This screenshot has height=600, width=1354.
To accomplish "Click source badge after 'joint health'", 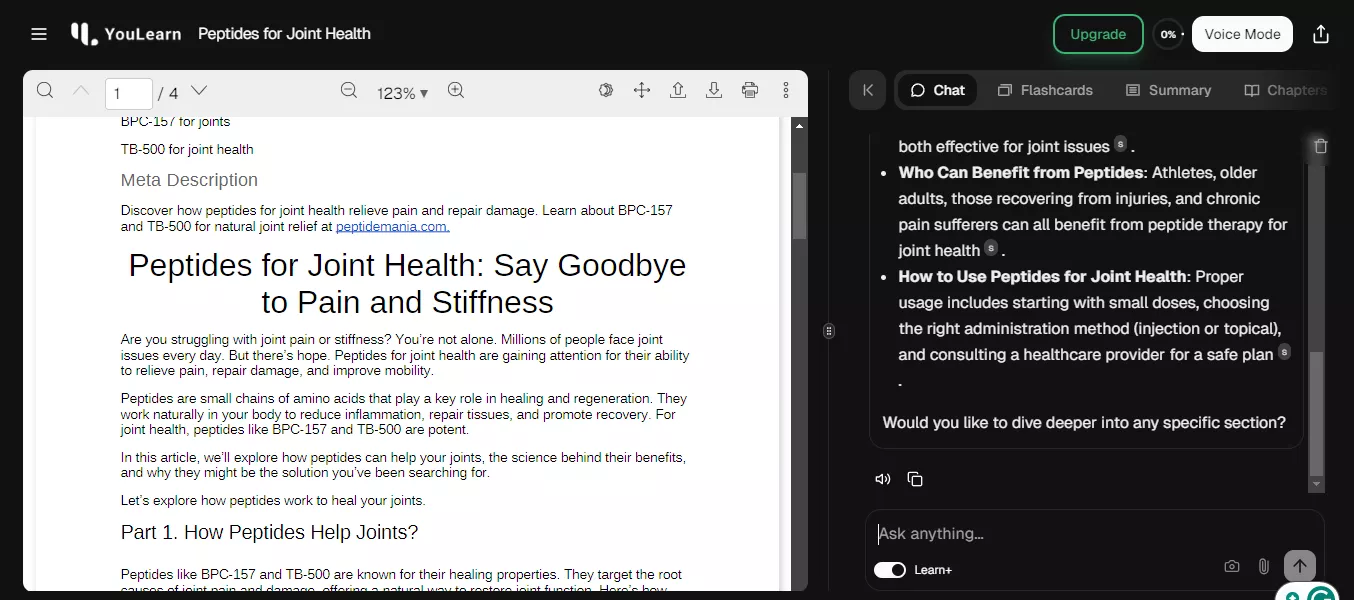I will pos(991,247).
